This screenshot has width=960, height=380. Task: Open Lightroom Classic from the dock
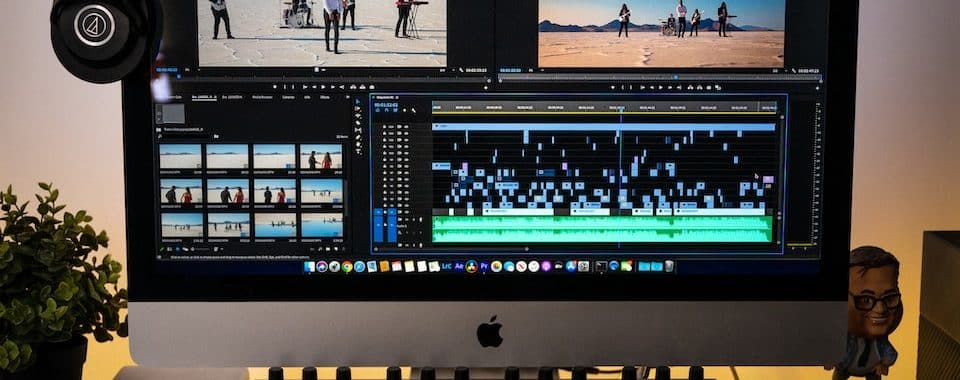[x=446, y=266]
